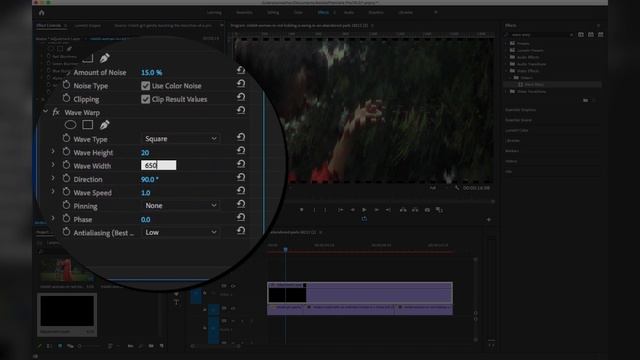The image size is (640, 360).
Task: Open the Antialiasing dropdown showing Low
Action: (x=180, y=232)
